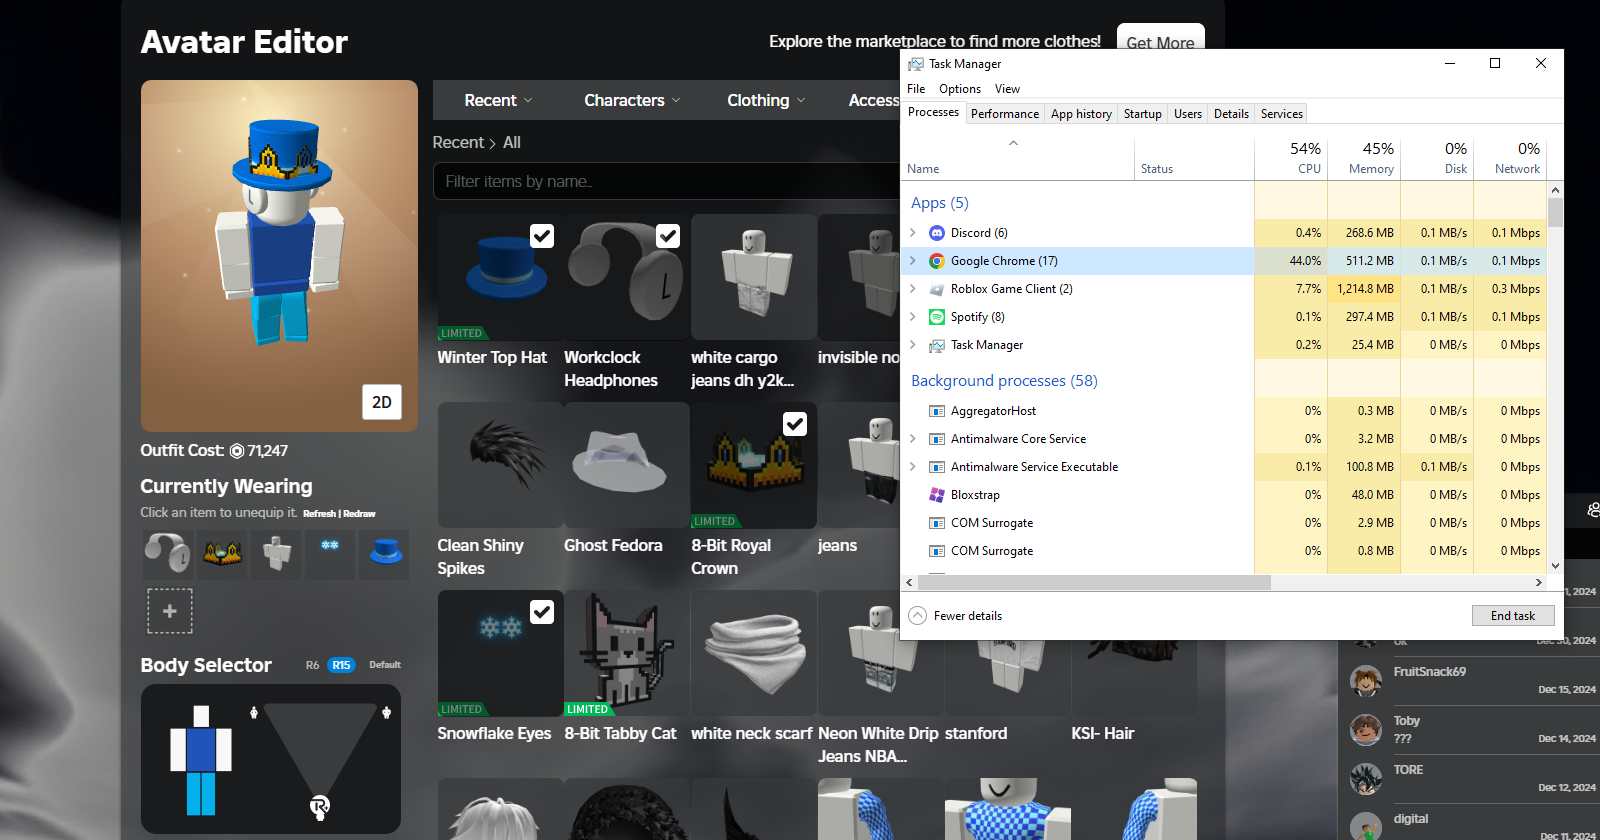Viewport: 1600px width, 840px height.
Task: Switch to the Services tab
Action: (1281, 114)
